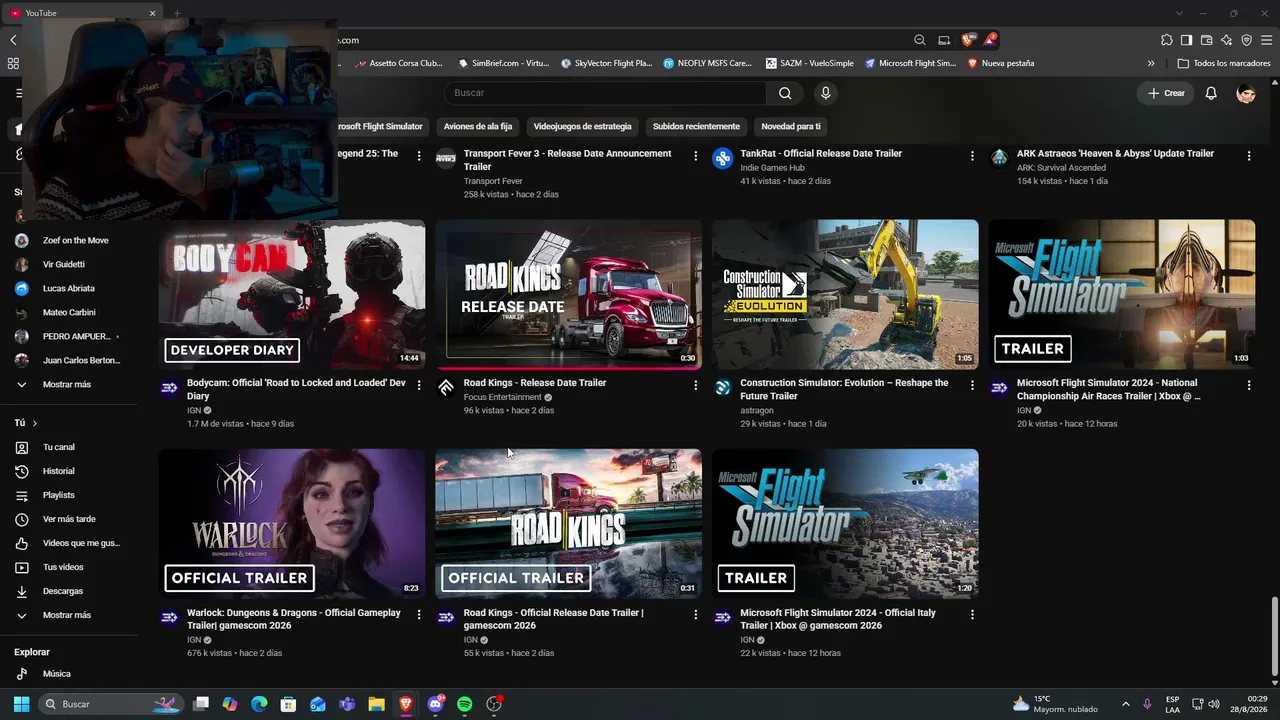1280x720 pixels.
Task: Click the Windows Start button
Action: coord(21,704)
